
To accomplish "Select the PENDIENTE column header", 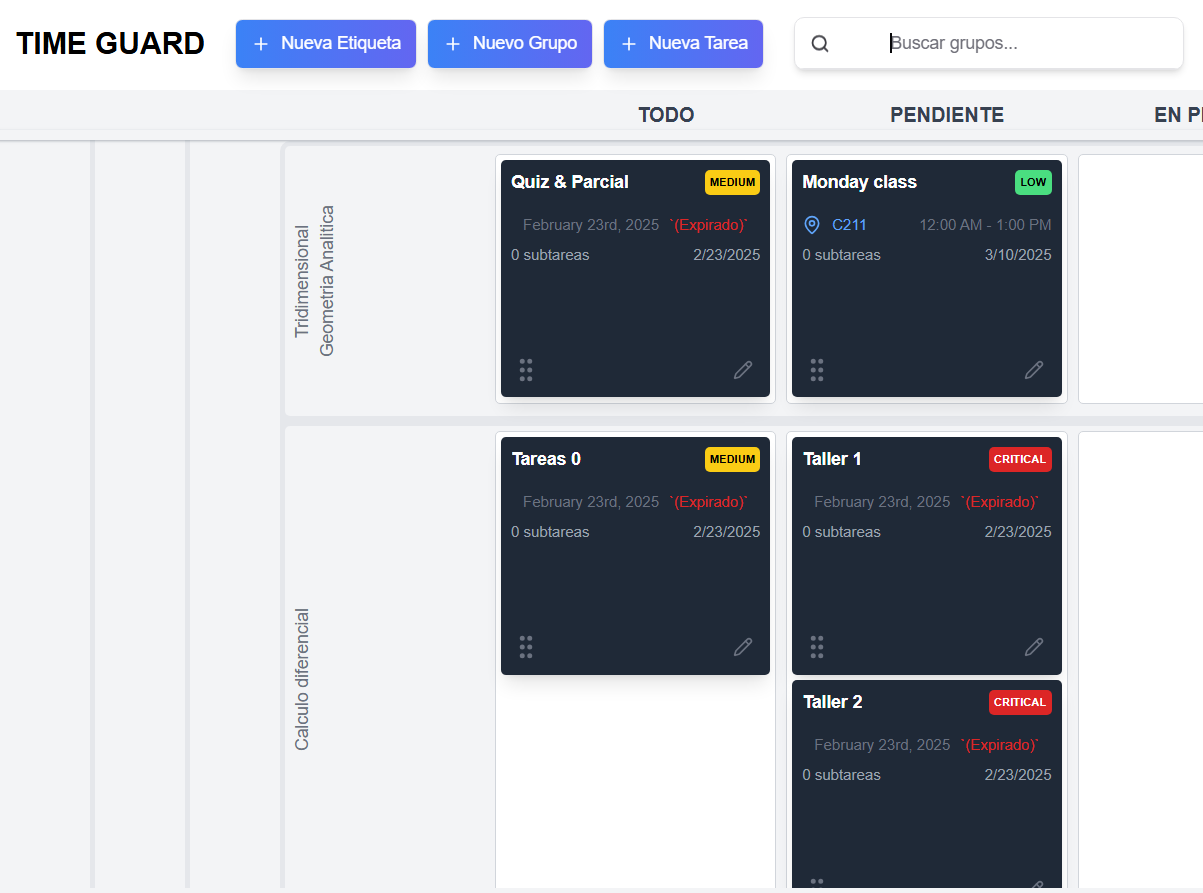I will pyautogui.click(x=947, y=115).
